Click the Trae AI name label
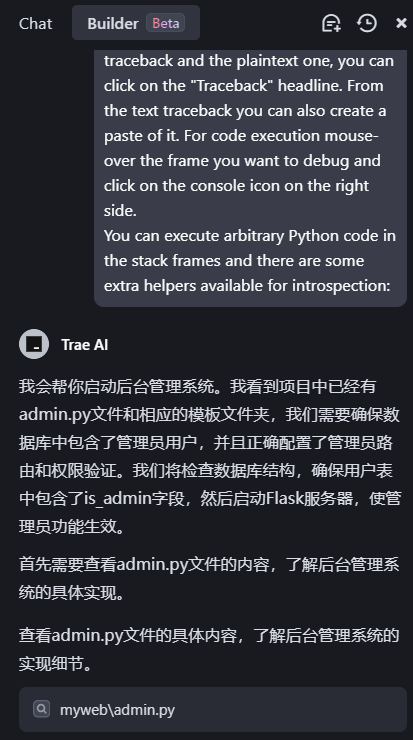 coord(84,345)
